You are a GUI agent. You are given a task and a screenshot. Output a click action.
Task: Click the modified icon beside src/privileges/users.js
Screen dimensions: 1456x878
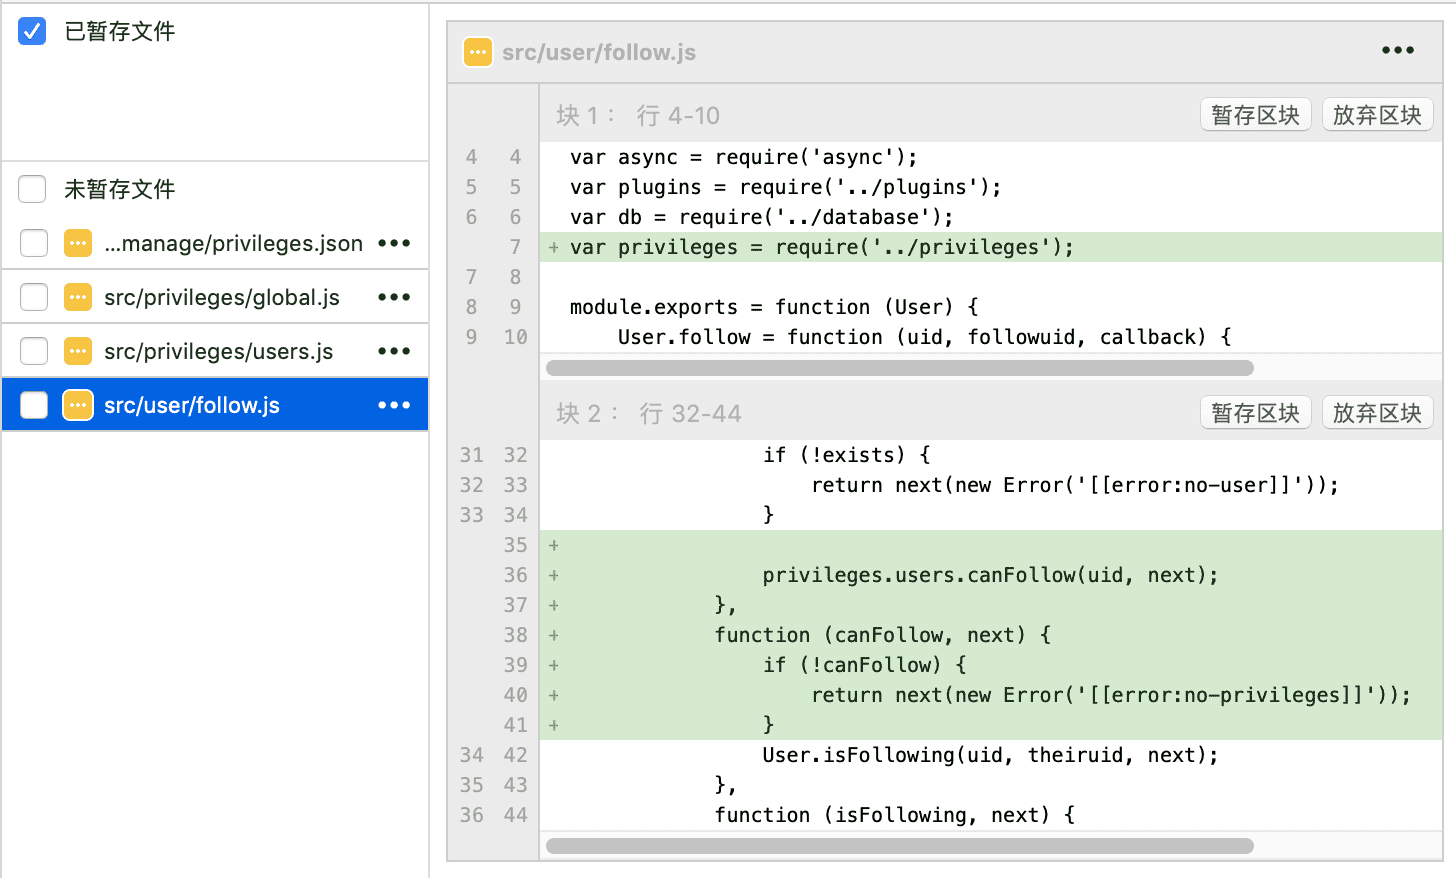tap(78, 351)
